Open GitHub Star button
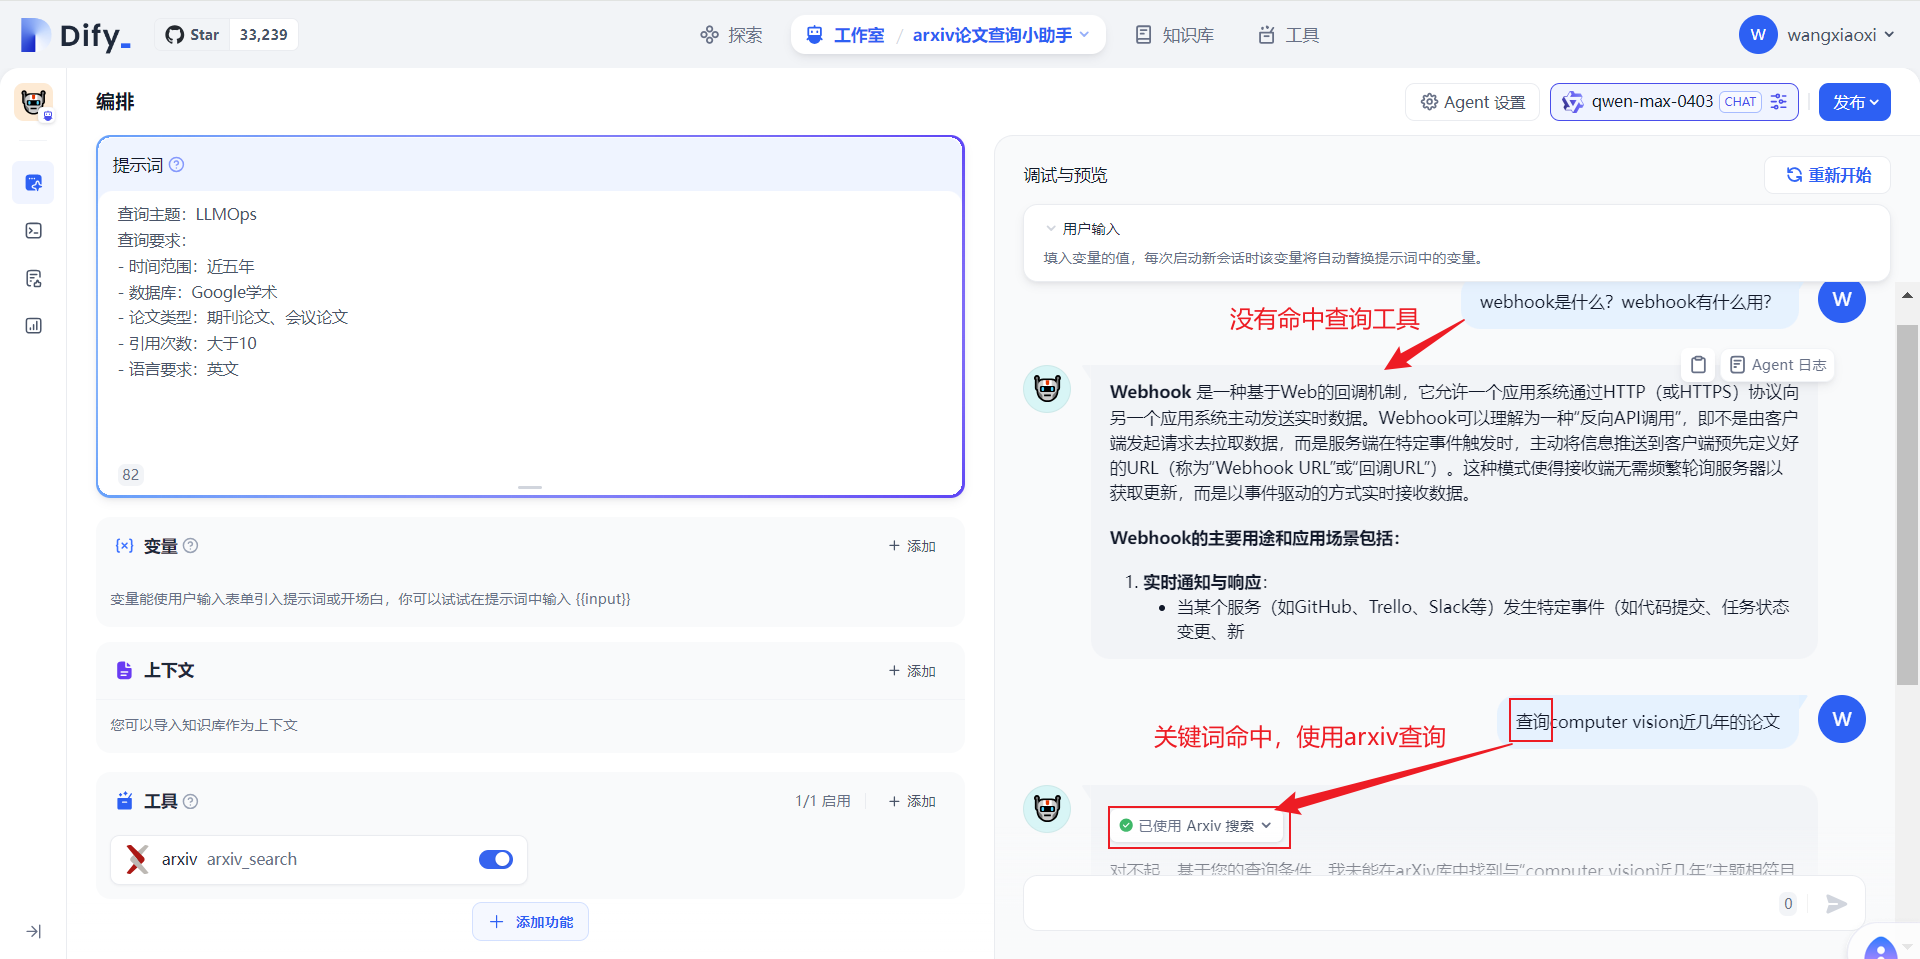This screenshot has height=959, width=1920. [x=192, y=35]
